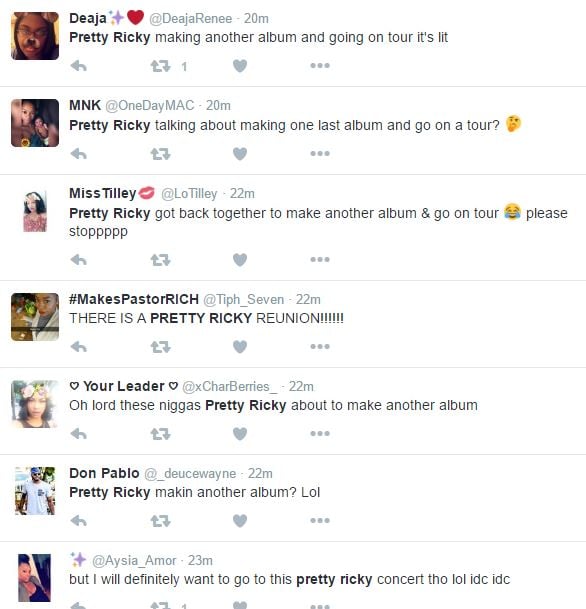Retweet the PRETTY RICKY REUNION tweet

click(x=160, y=346)
